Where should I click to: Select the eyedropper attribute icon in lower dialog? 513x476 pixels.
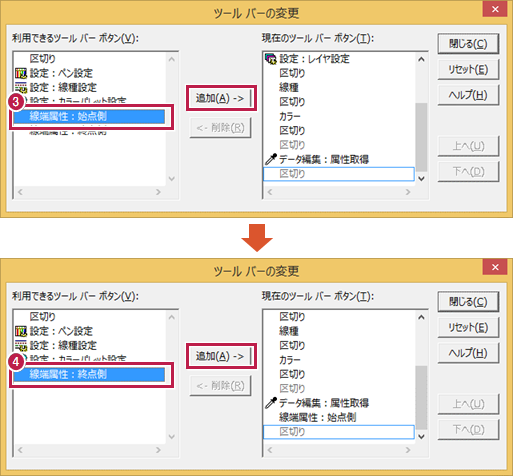(271, 403)
